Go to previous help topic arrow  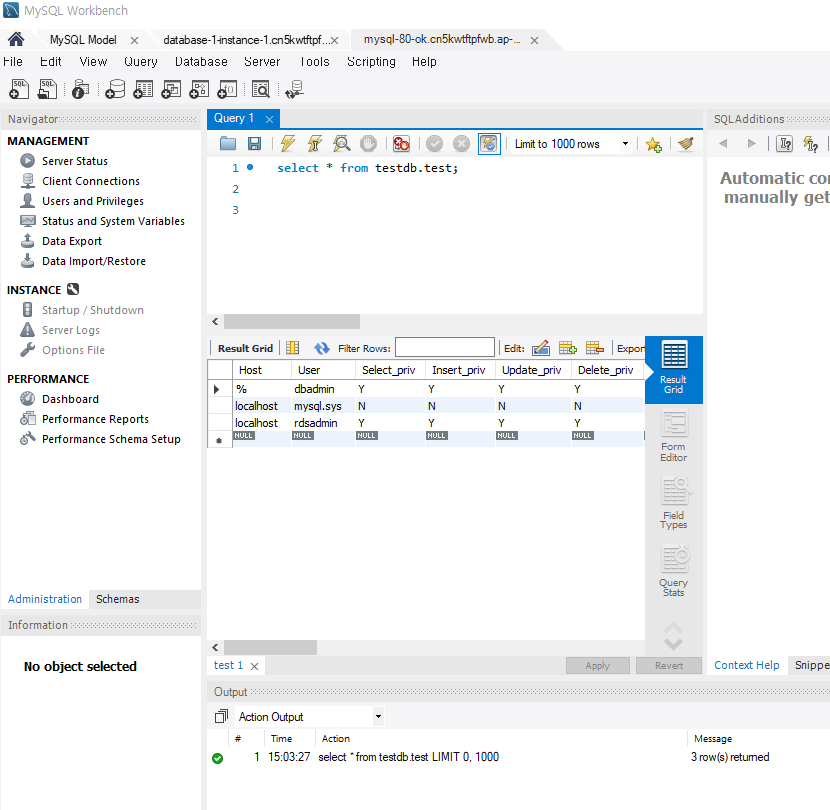723,143
